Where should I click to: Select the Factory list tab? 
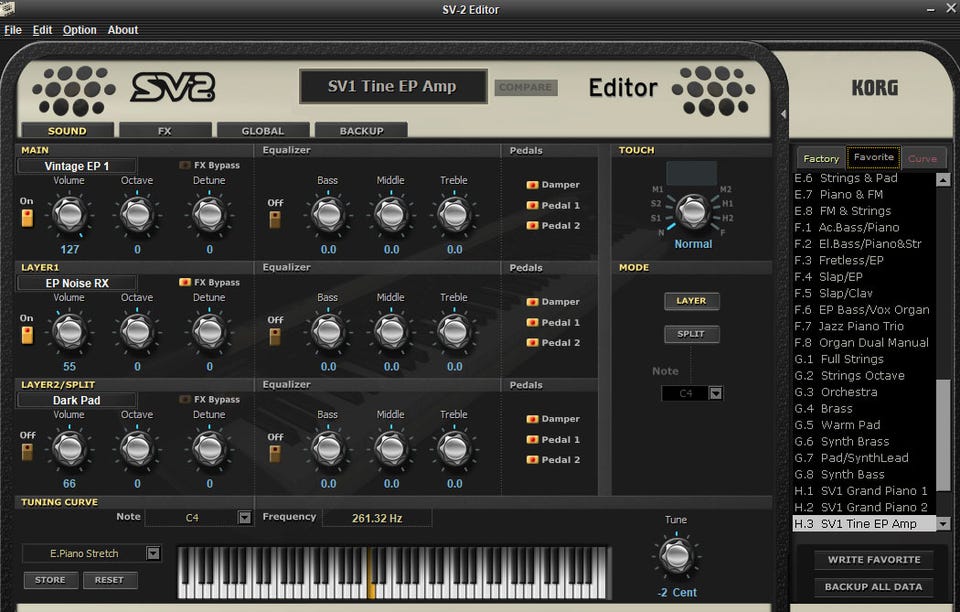tap(821, 159)
